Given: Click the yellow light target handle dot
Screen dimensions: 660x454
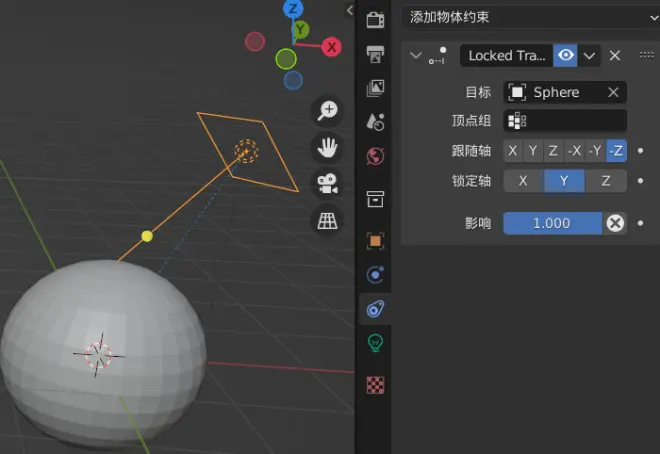Looking at the screenshot, I should coord(147,236).
